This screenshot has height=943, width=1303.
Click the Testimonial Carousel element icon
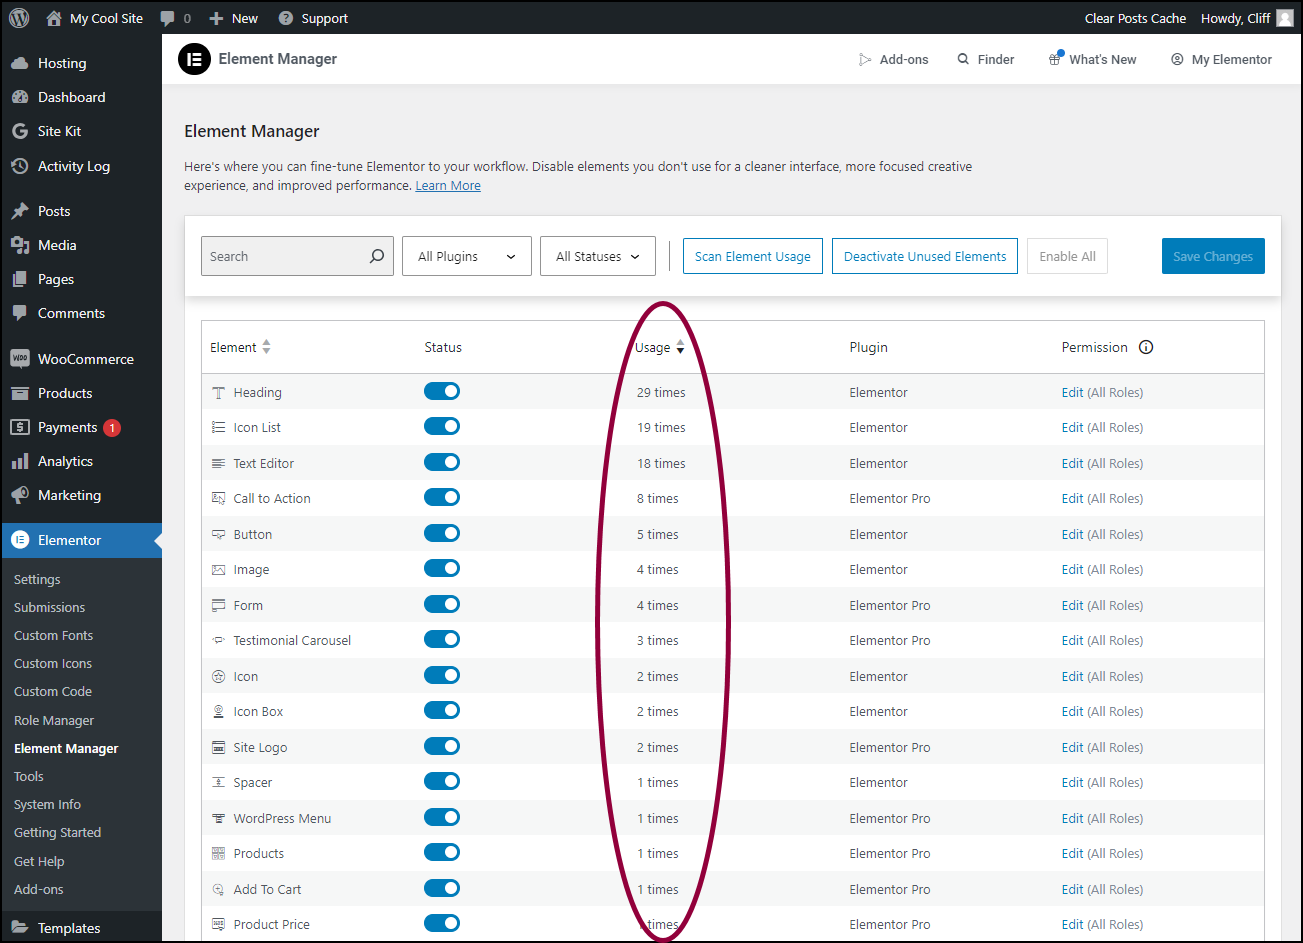[x=218, y=640]
